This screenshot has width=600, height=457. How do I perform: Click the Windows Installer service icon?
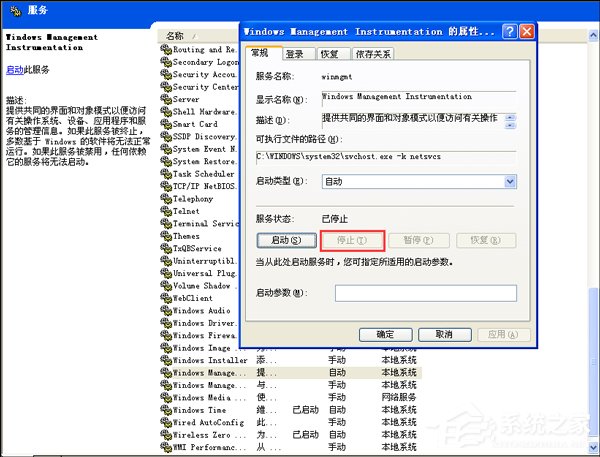pos(166,360)
